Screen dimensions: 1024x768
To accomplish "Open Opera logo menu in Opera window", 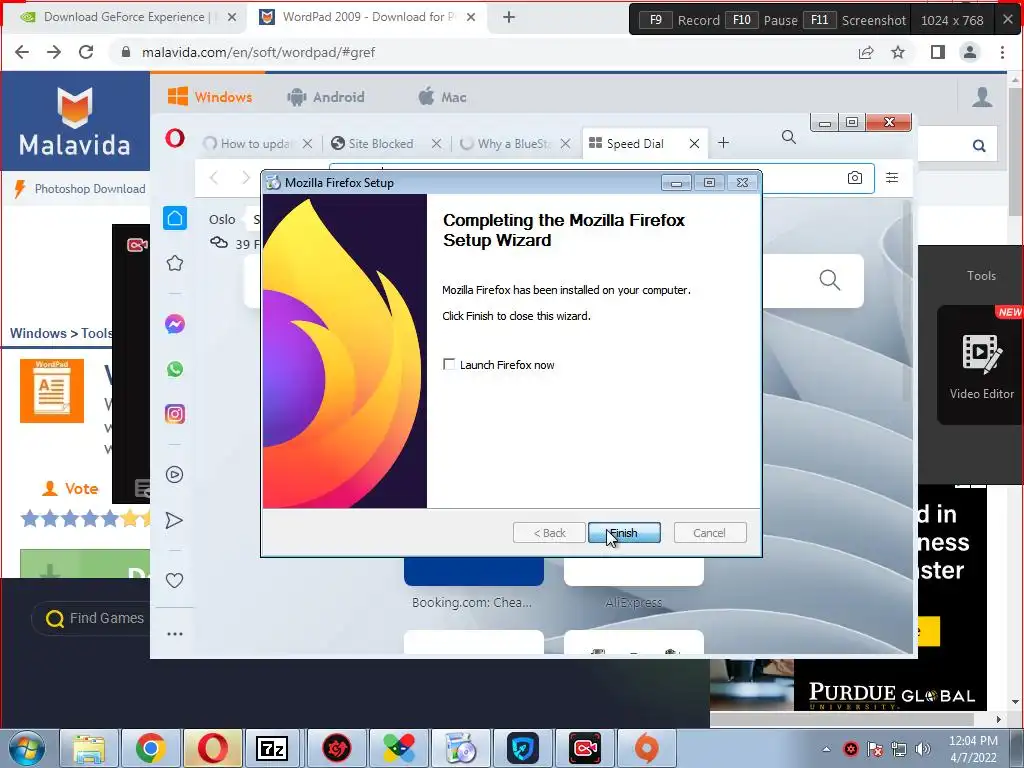I will [x=175, y=138].
